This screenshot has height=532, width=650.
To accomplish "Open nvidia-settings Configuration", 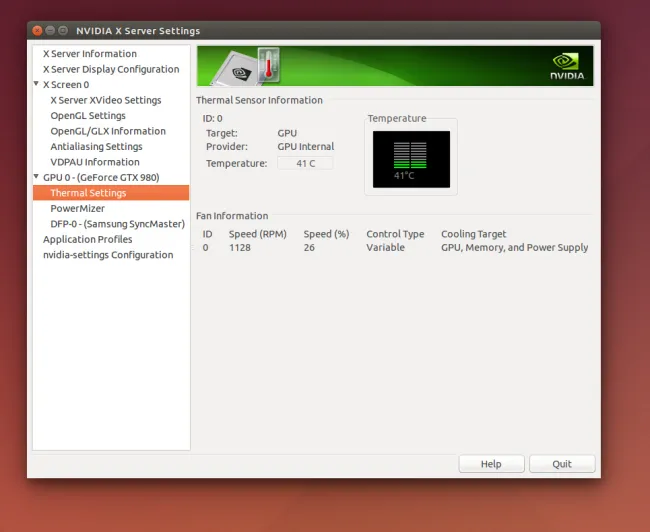I will [x=108, y=255].
